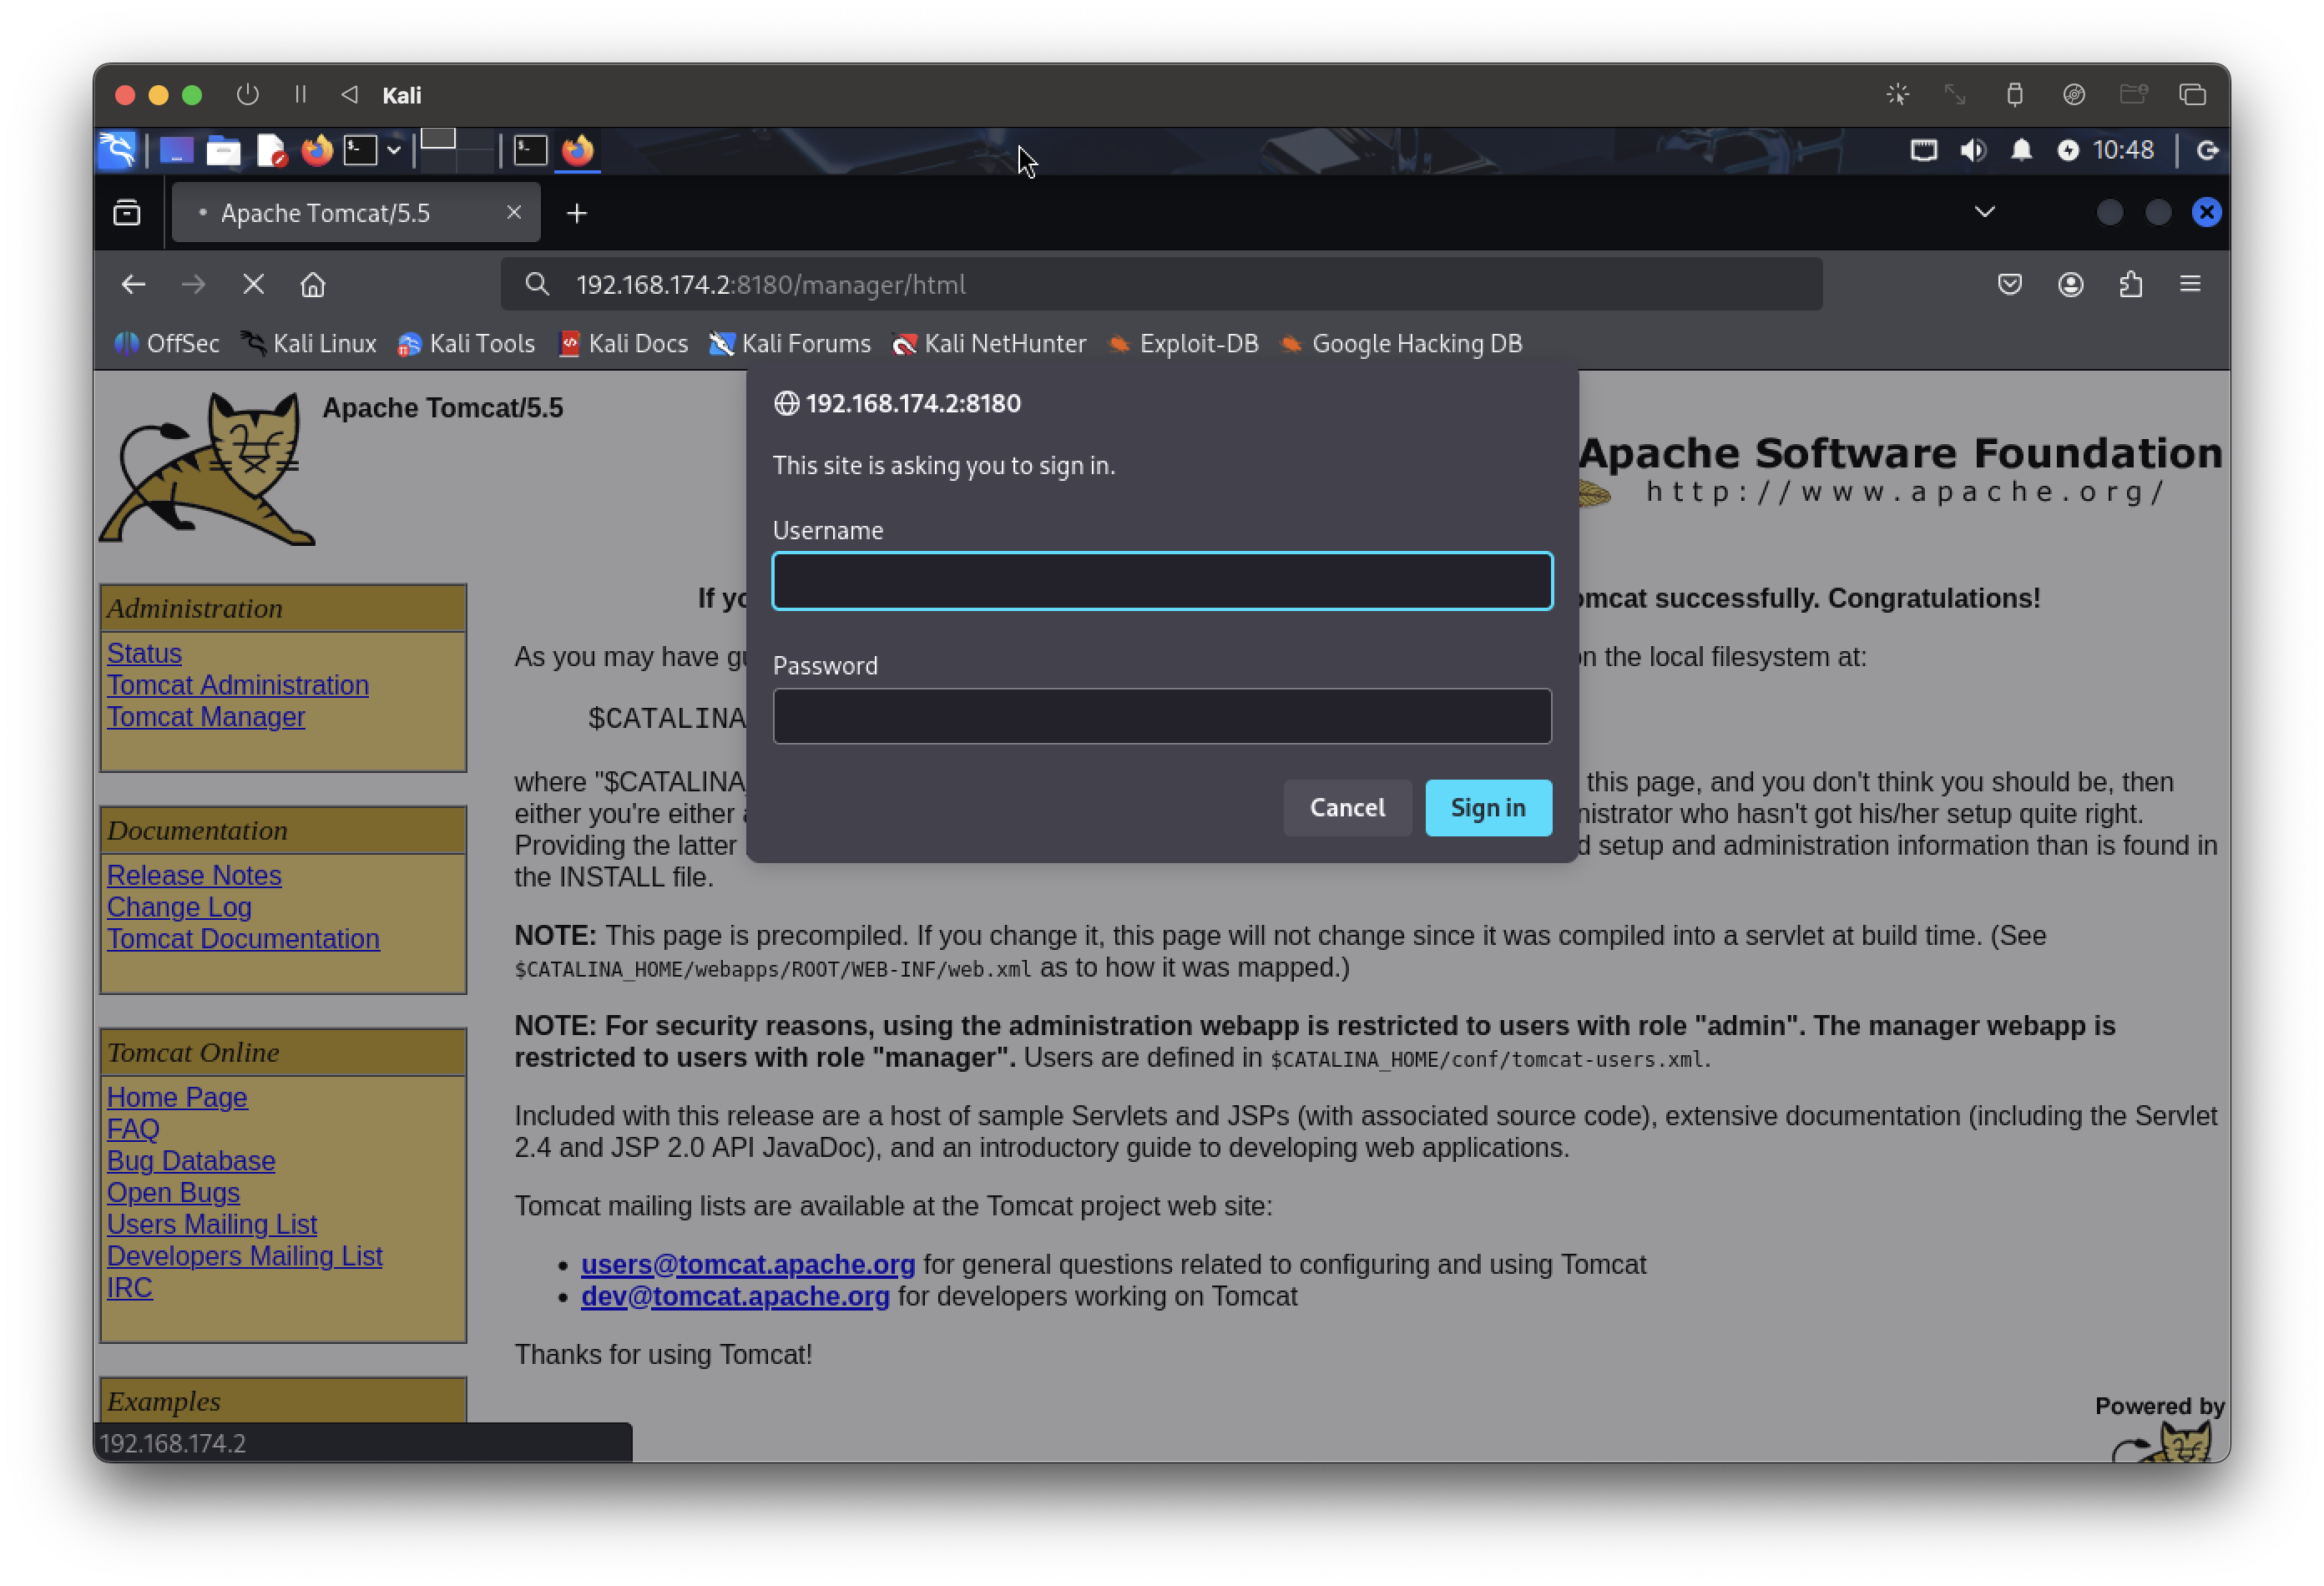
Task: Launch the file manager from the panel
Action: (223, 150)
